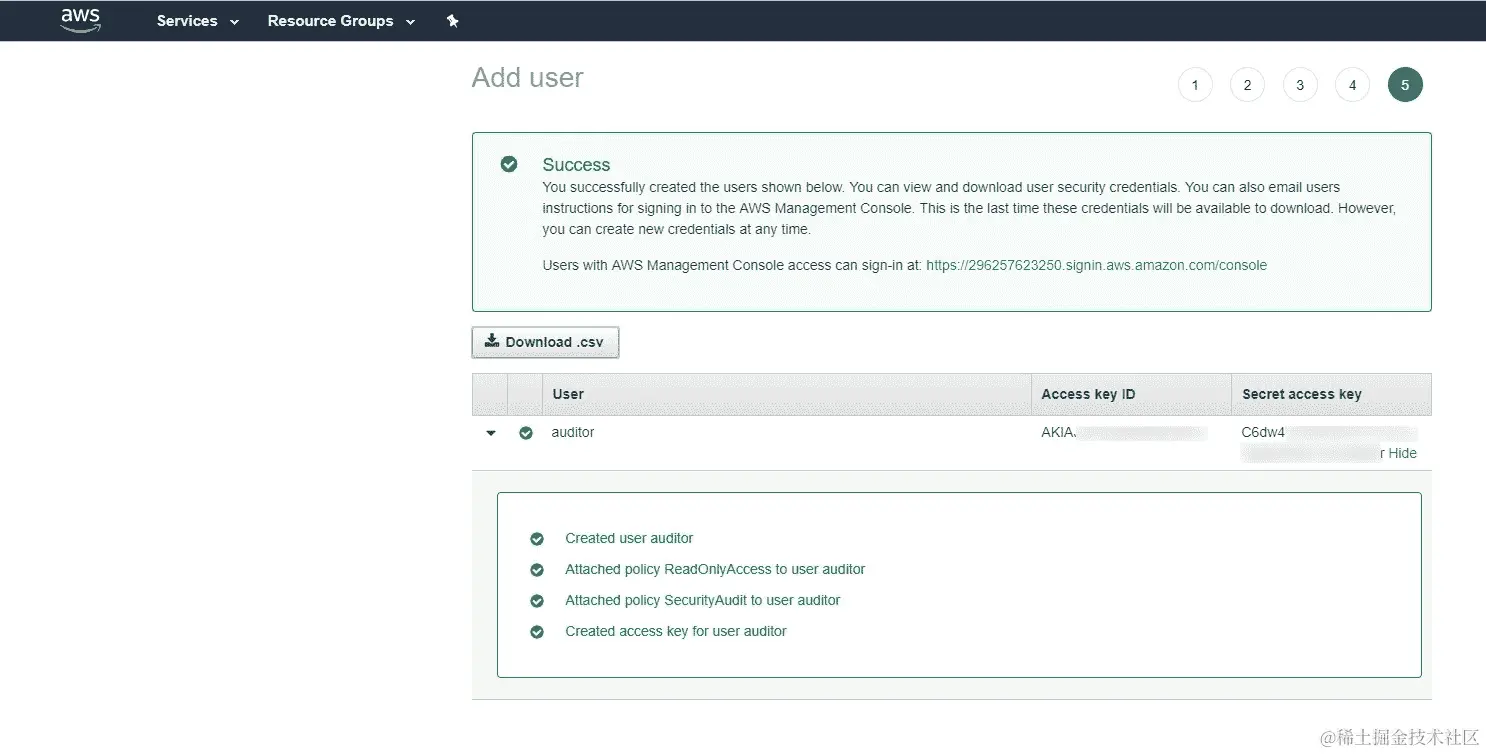This screenshot has height=754, width=1486.
Task: Click the checkmark beside ReadOnlyAccess policy
Action: [537, 570]
